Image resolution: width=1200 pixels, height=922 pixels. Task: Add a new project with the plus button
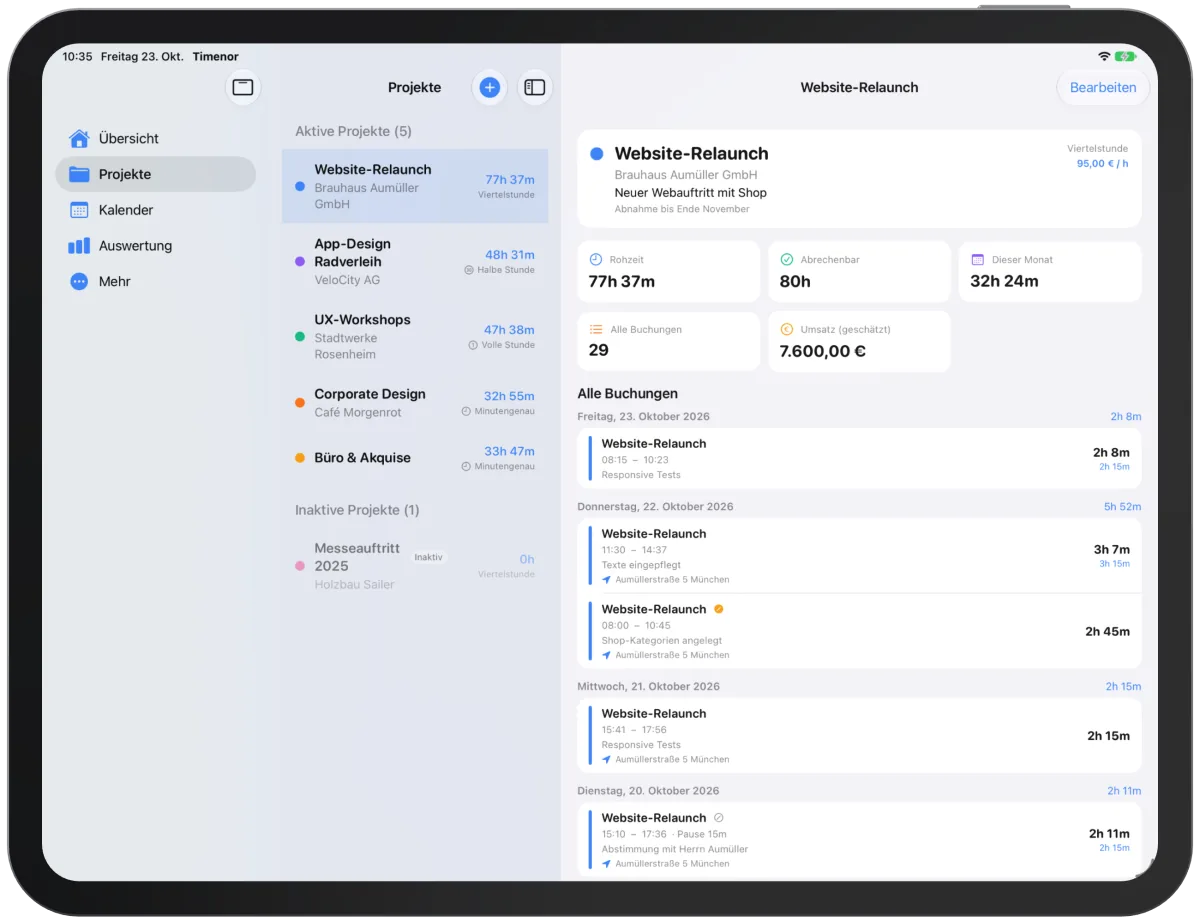click(489, 87)
